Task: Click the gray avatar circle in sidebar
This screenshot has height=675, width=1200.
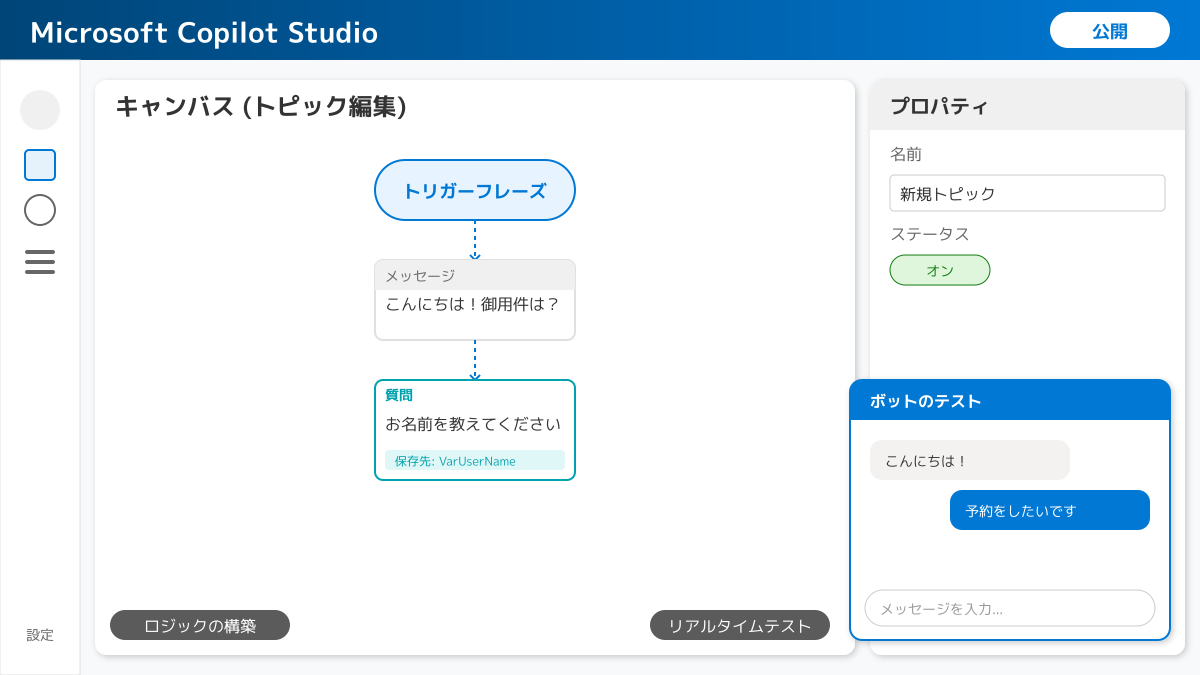Action: click(40, 110)
